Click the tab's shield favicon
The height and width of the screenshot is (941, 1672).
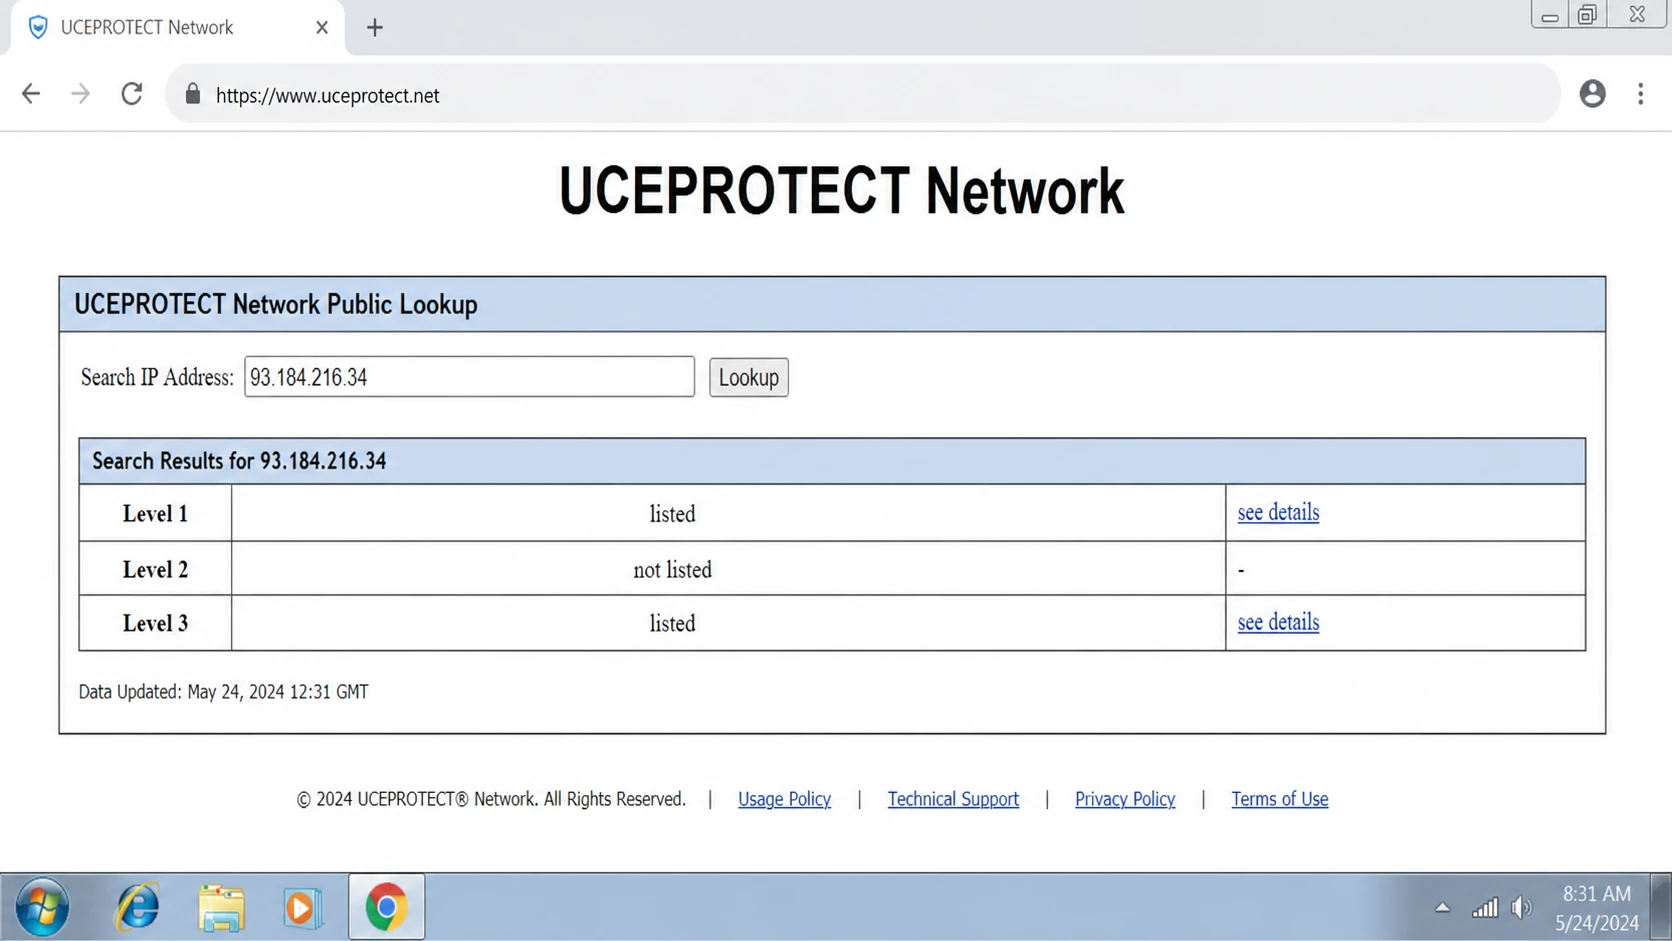38,28
